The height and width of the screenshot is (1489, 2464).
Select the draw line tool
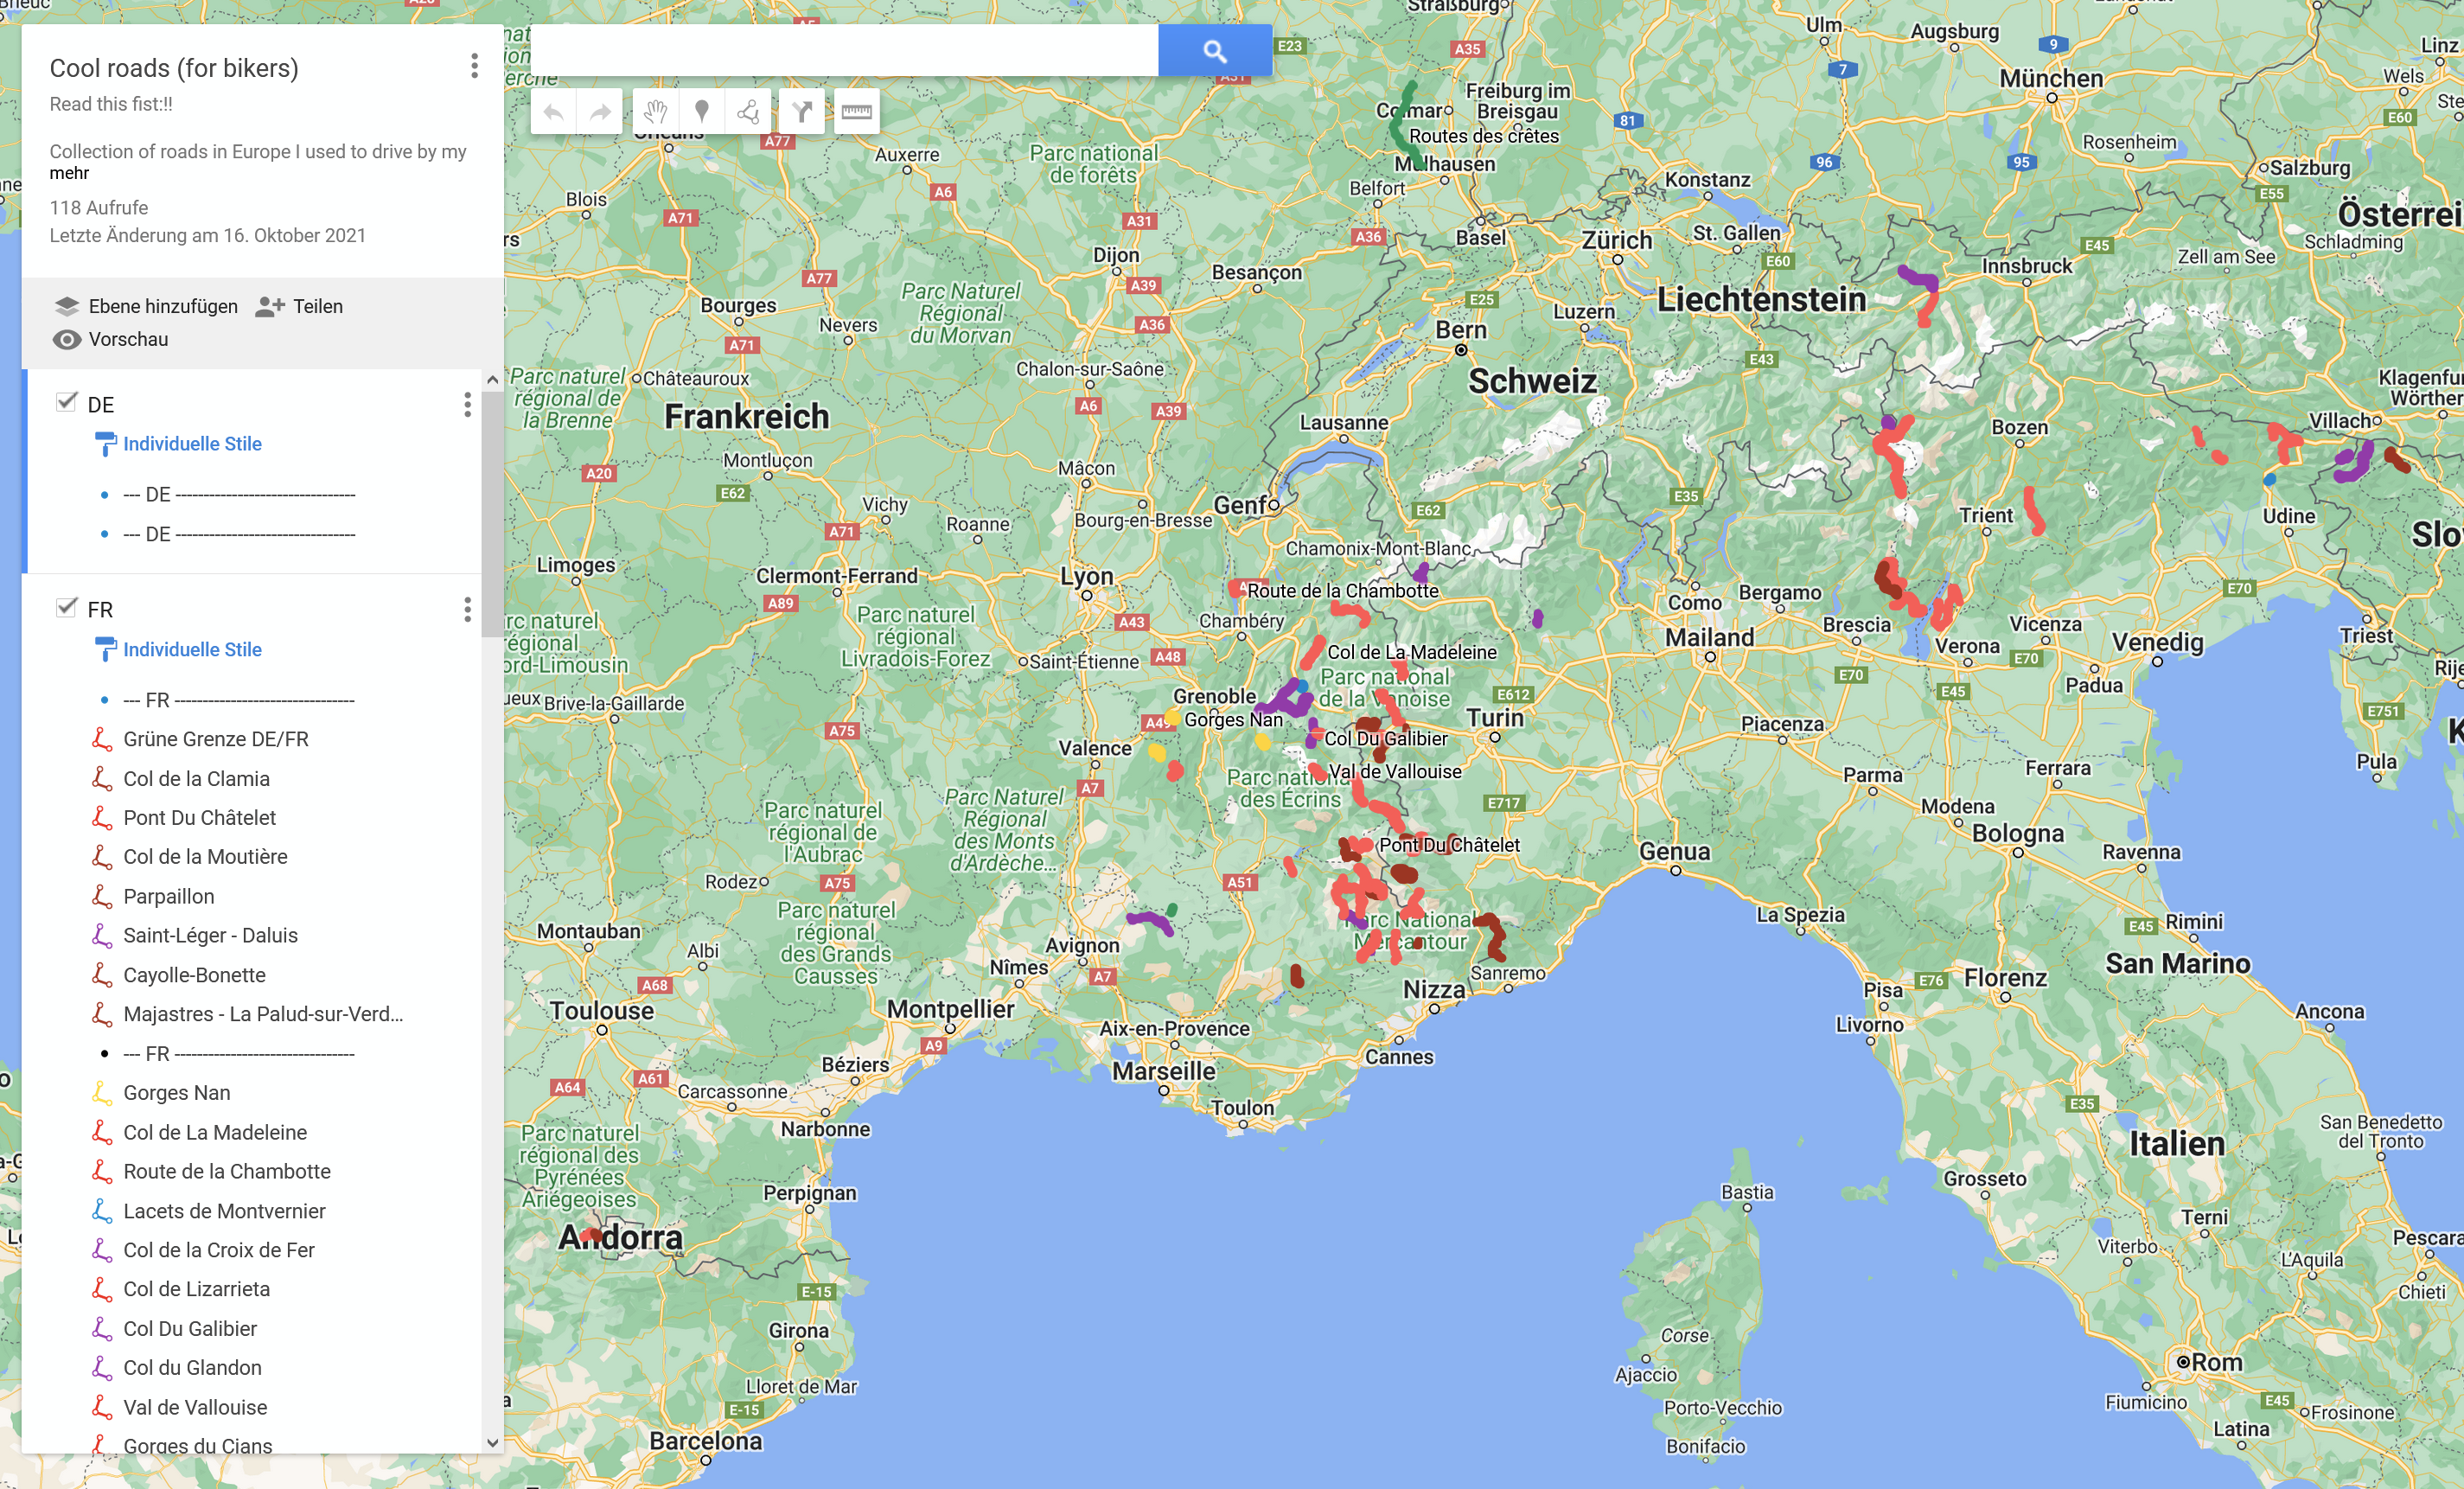[x=748, y=112]
